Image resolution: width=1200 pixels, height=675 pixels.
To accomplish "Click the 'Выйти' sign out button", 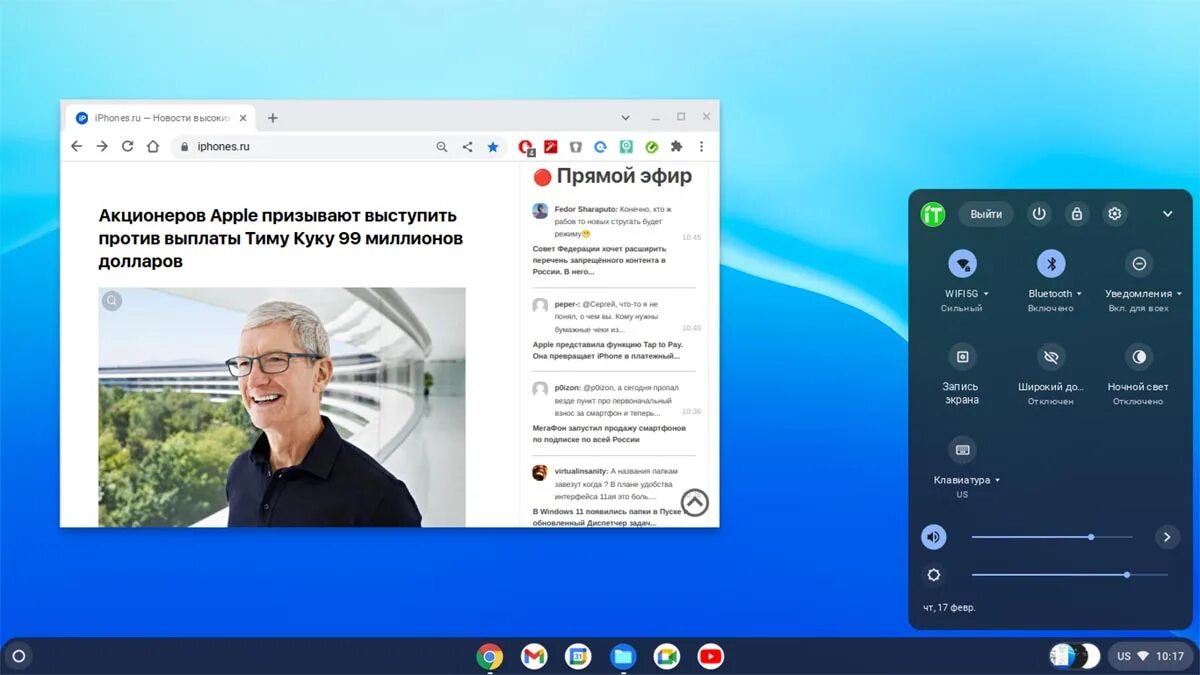I will 986,214.
